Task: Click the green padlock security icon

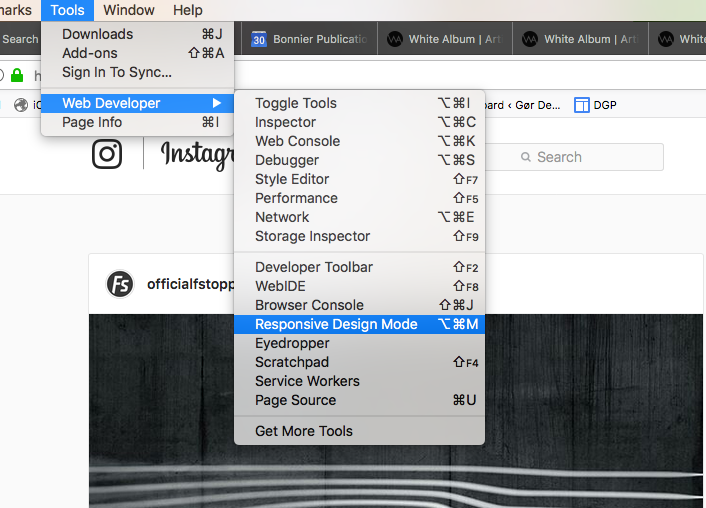Action: [17, 75]
